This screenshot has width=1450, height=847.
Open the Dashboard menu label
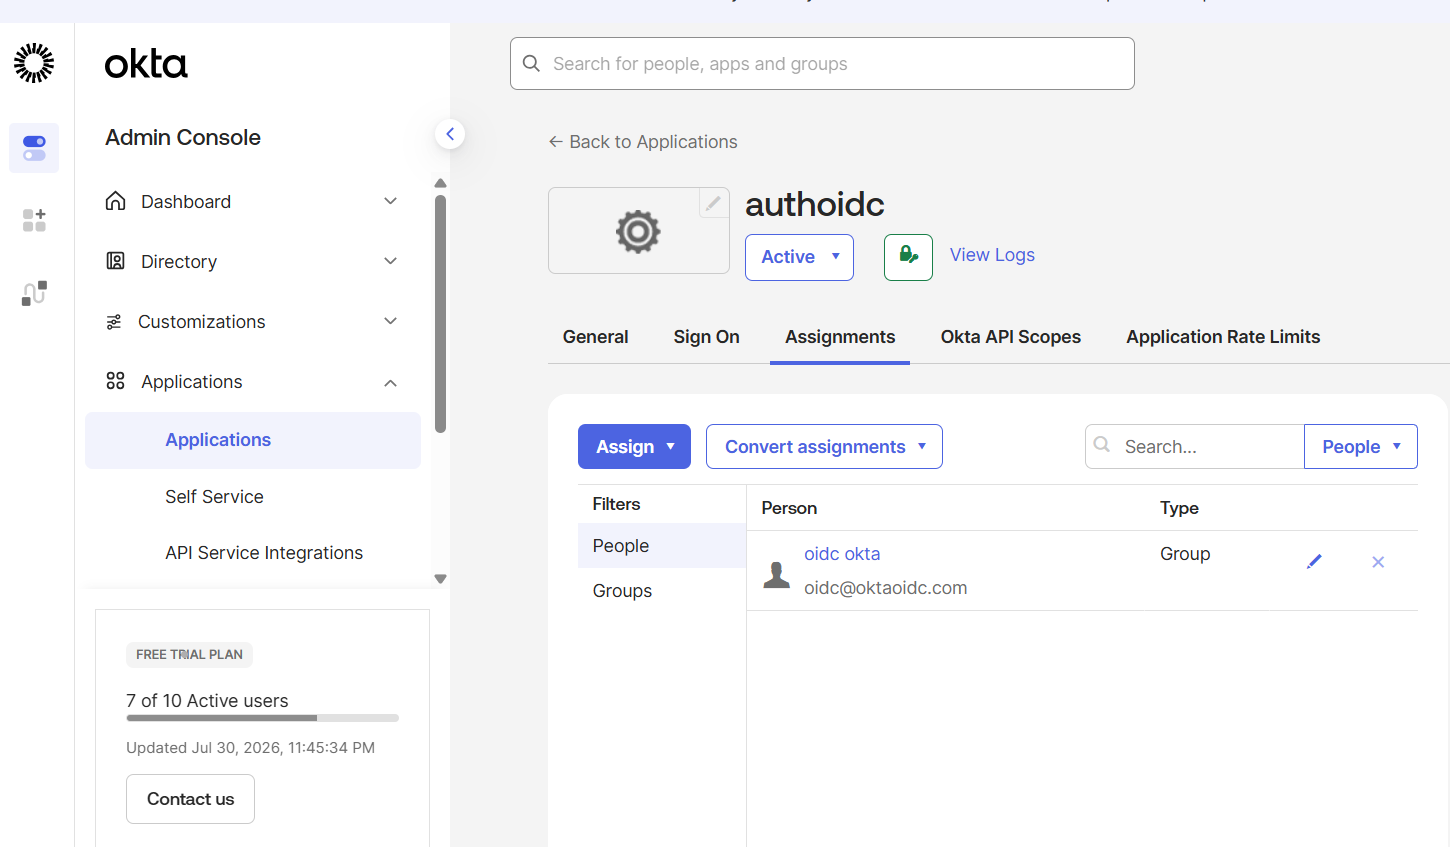pos(186,202)
